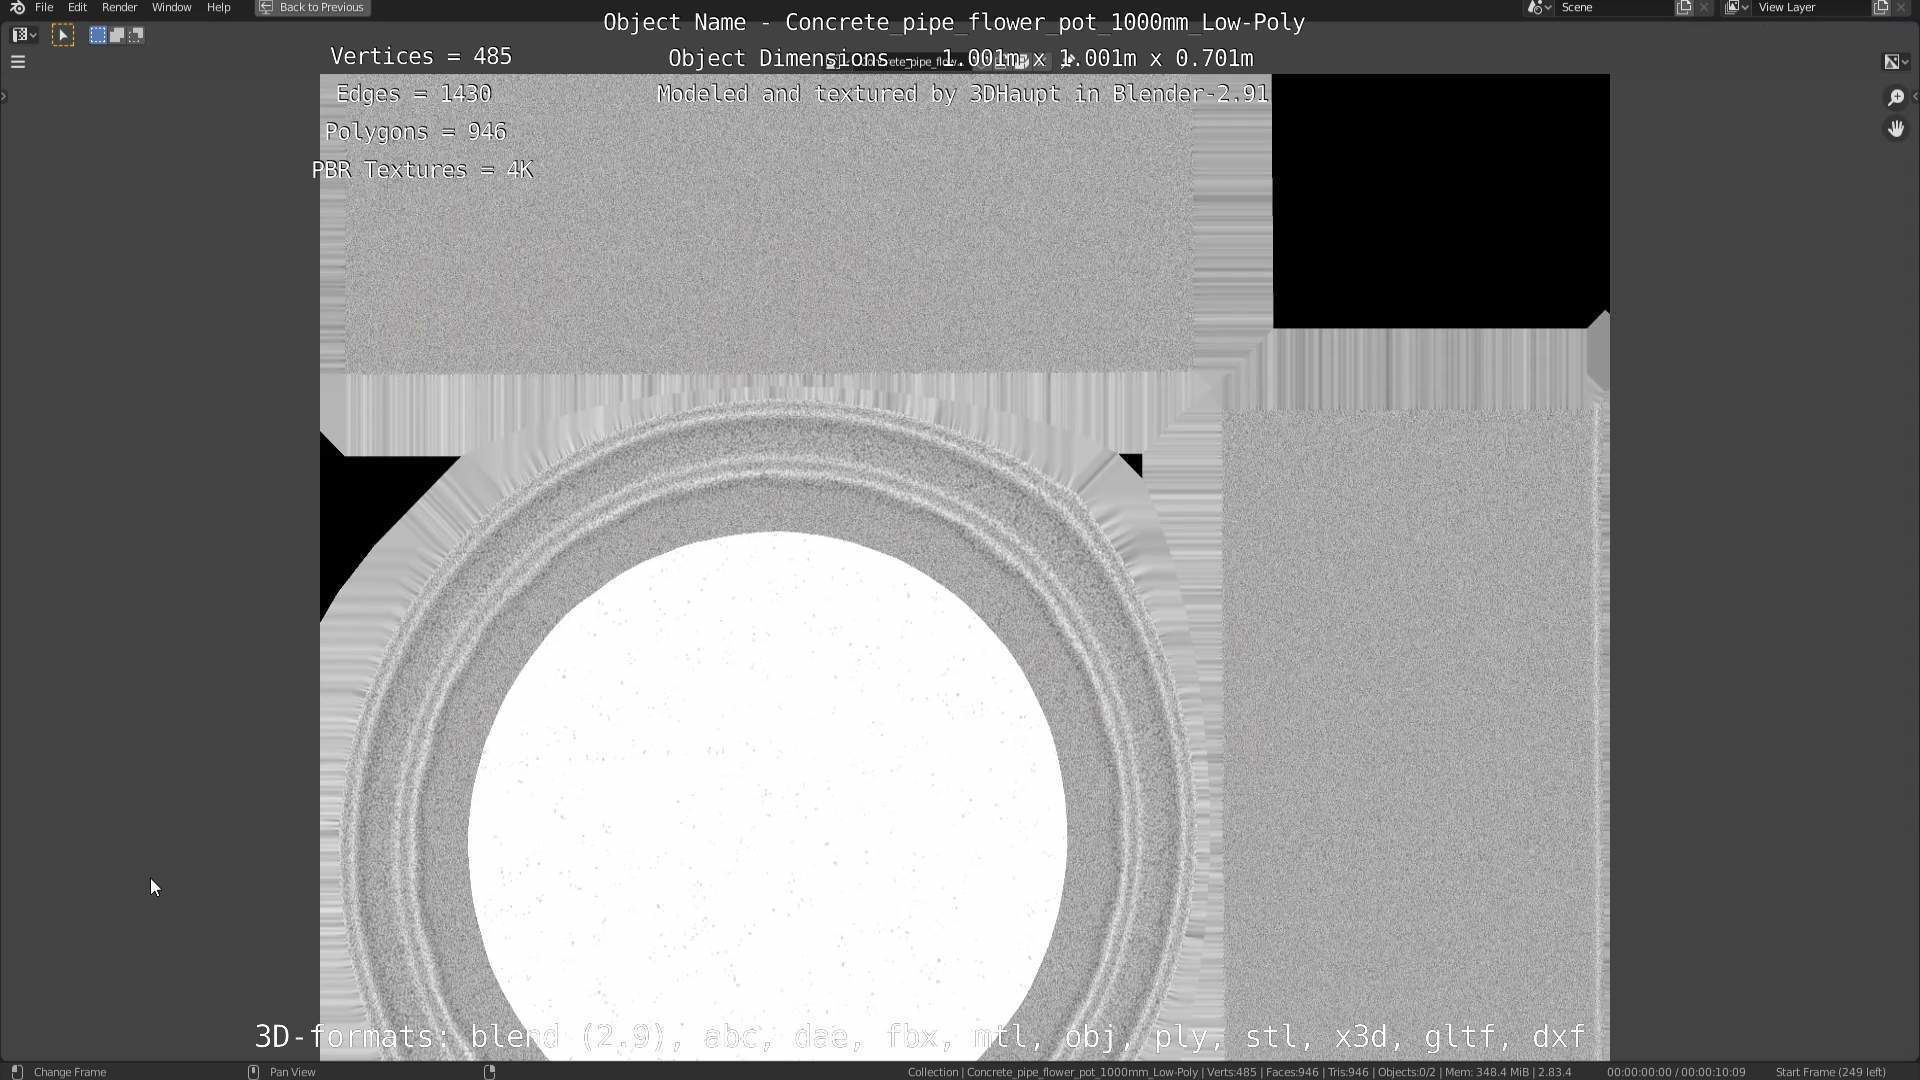Enable subtract selection mode
Screen dimensions: 1920x1080
coord(136,35)
